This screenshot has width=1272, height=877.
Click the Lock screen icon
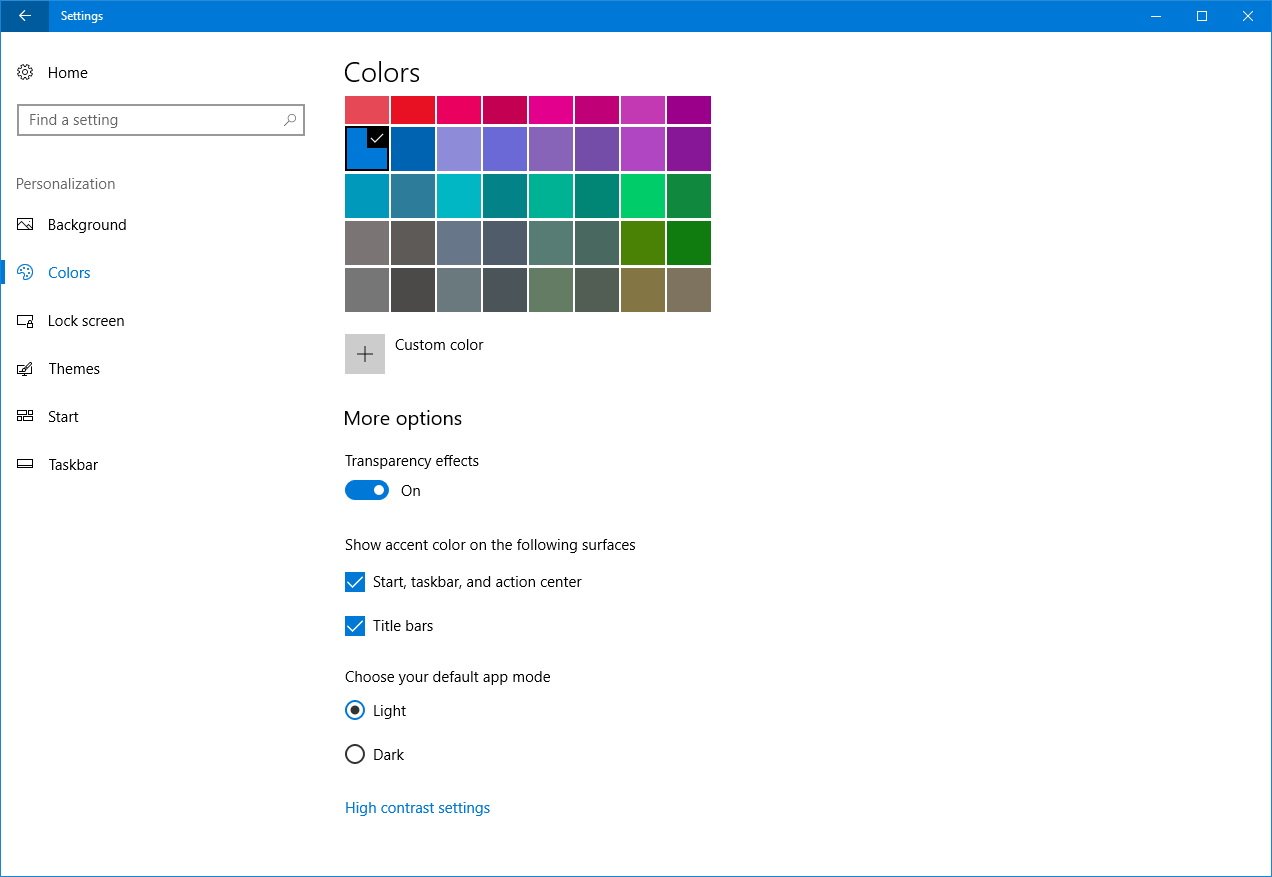[x=26, y=321]
